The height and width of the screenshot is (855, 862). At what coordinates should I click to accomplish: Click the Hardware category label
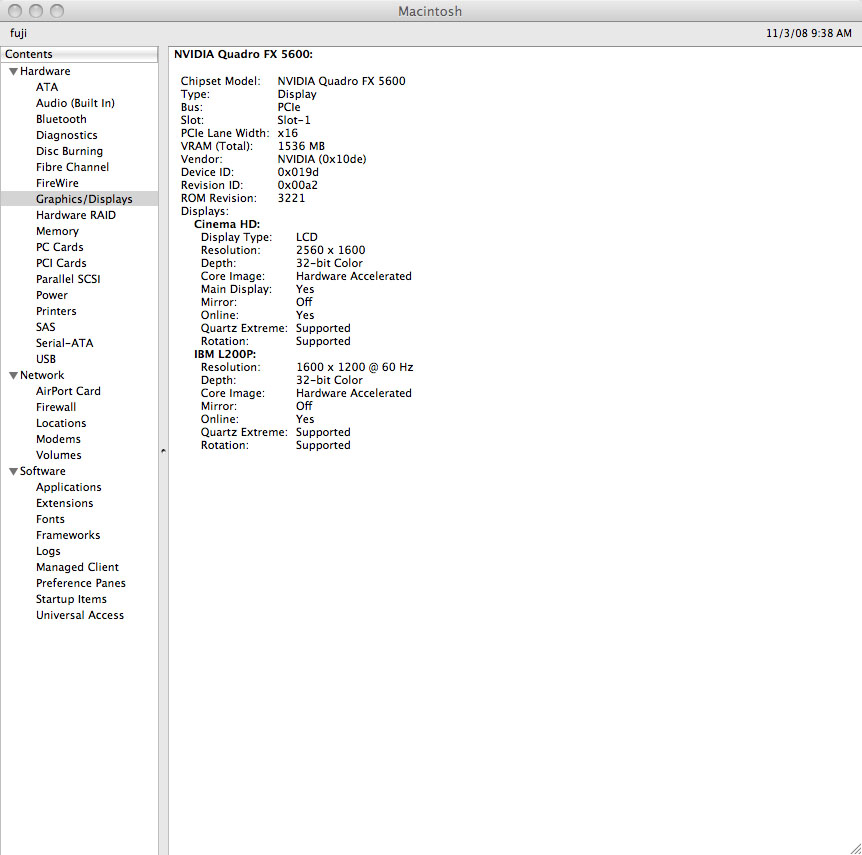coord(45,71)
